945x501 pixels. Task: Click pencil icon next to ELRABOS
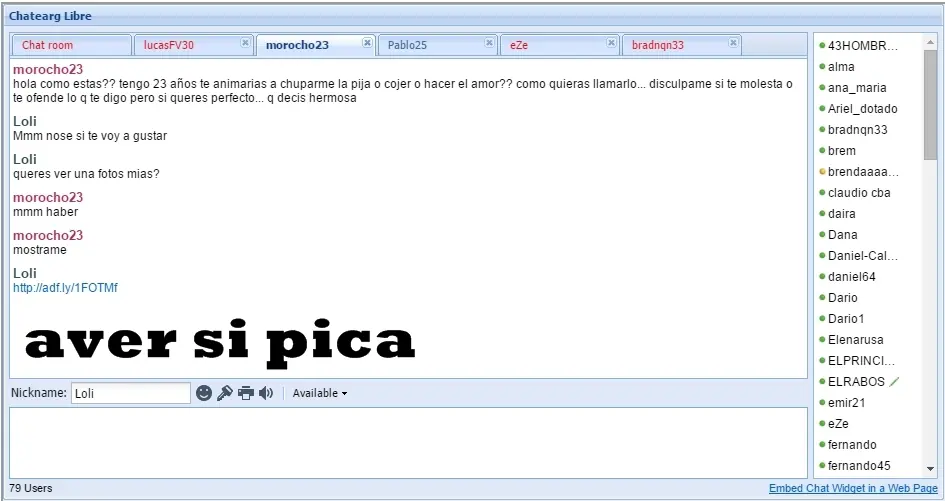click(894, 382)
